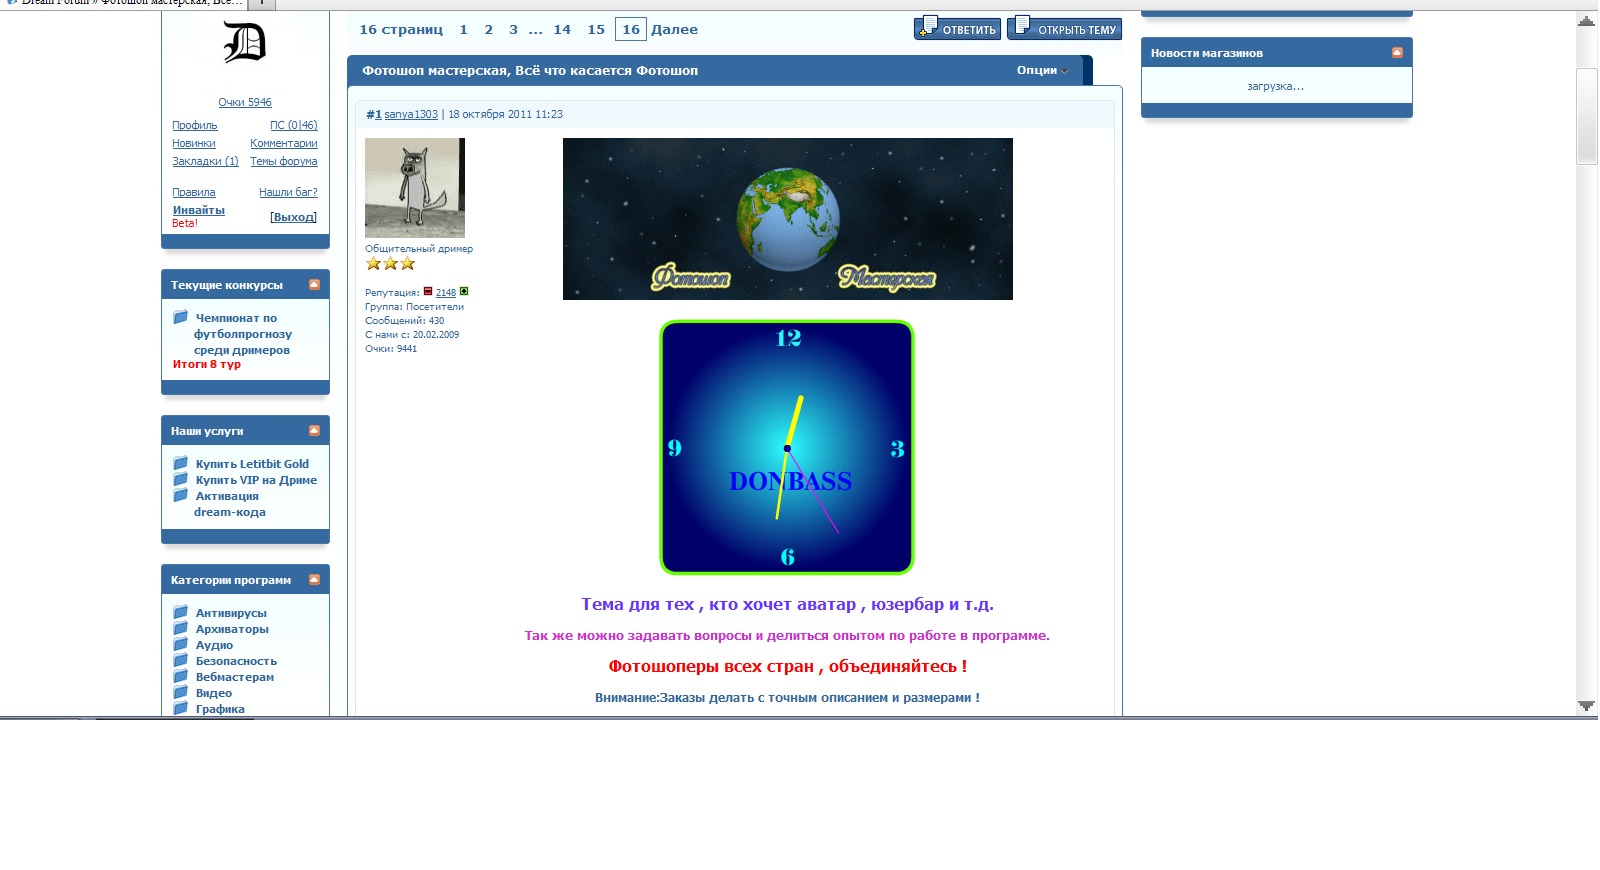Click the Фотошоп Мастерская Earth banner
The height and width of the screenshot is (870, 1600).
pyautogui.click(x=788, y=219)
